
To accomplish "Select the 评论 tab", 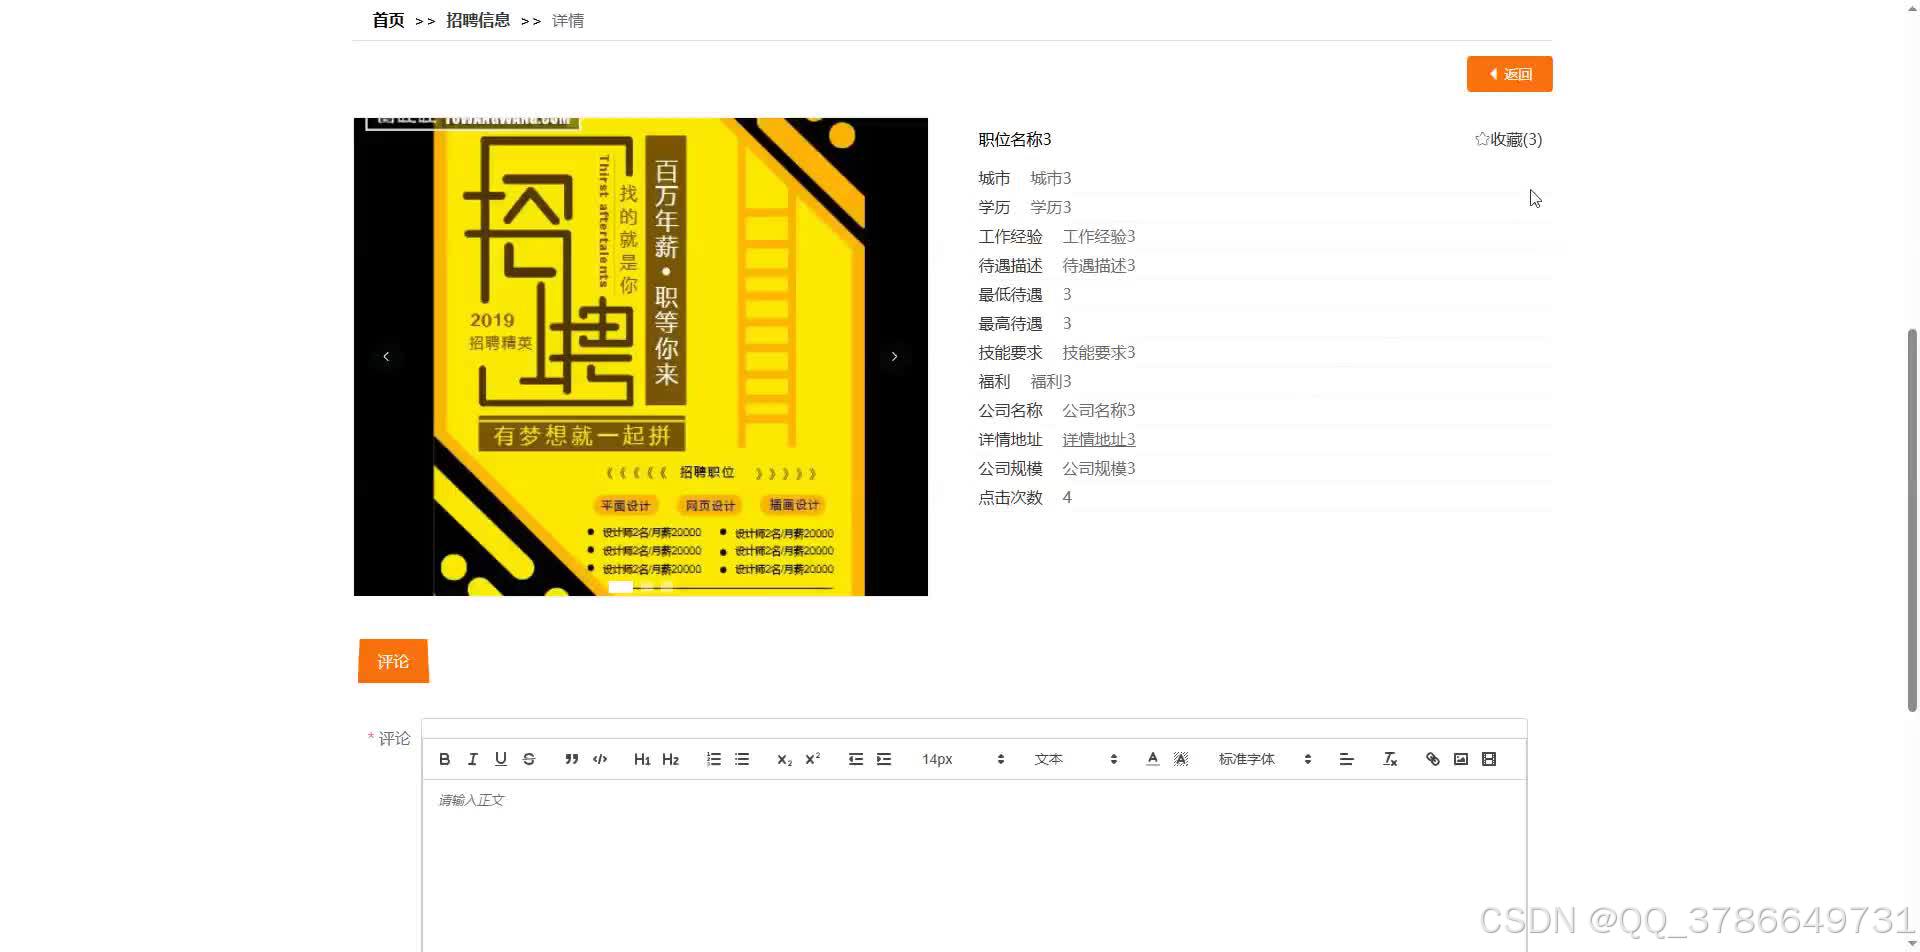I will point(393,661).
